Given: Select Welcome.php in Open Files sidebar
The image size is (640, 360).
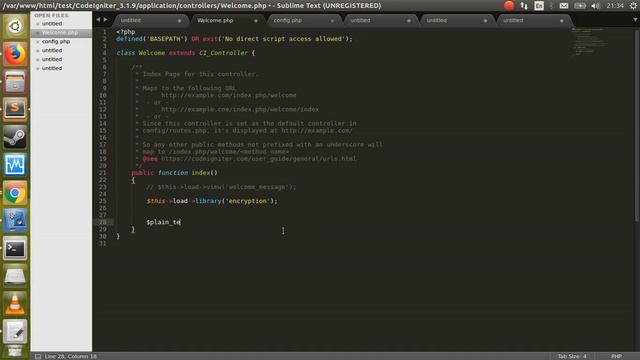Looking at the screenshot, I should tap(60, 33).
